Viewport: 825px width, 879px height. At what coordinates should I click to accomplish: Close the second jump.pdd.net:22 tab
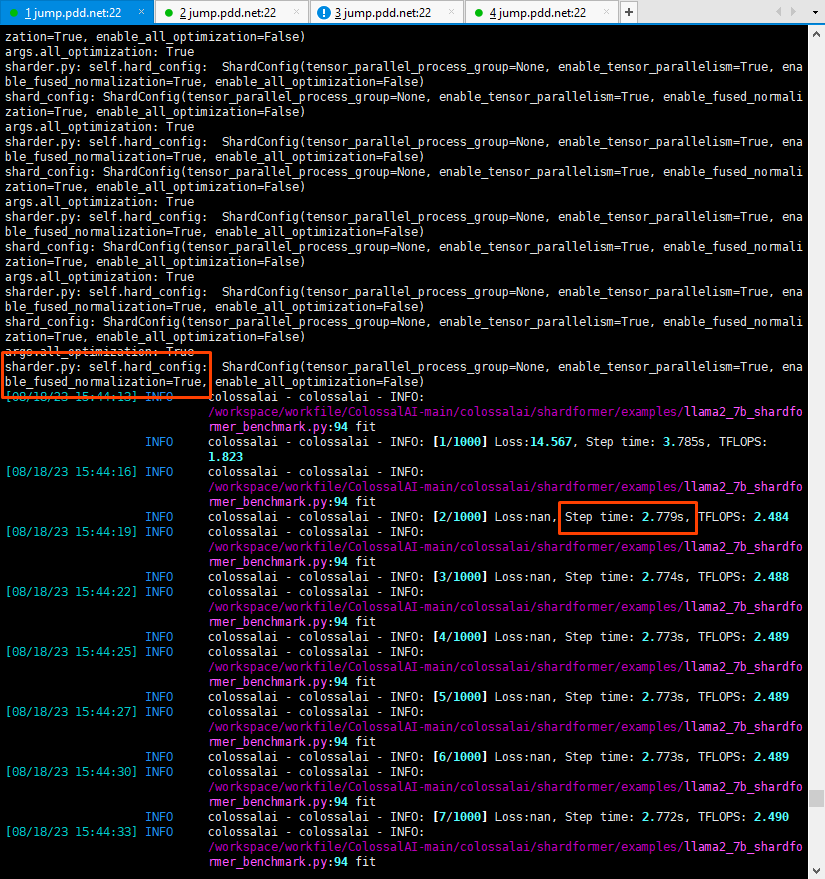(x=296, y=12)
